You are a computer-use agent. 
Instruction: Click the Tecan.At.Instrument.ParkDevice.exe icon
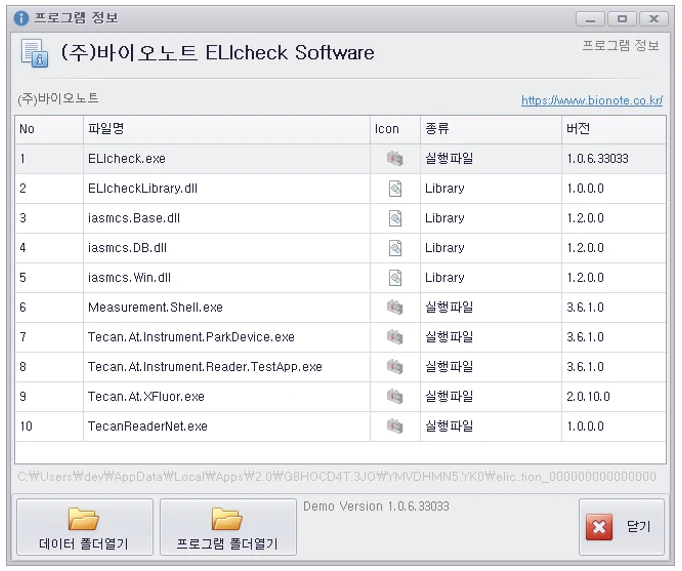coord(395,337)
